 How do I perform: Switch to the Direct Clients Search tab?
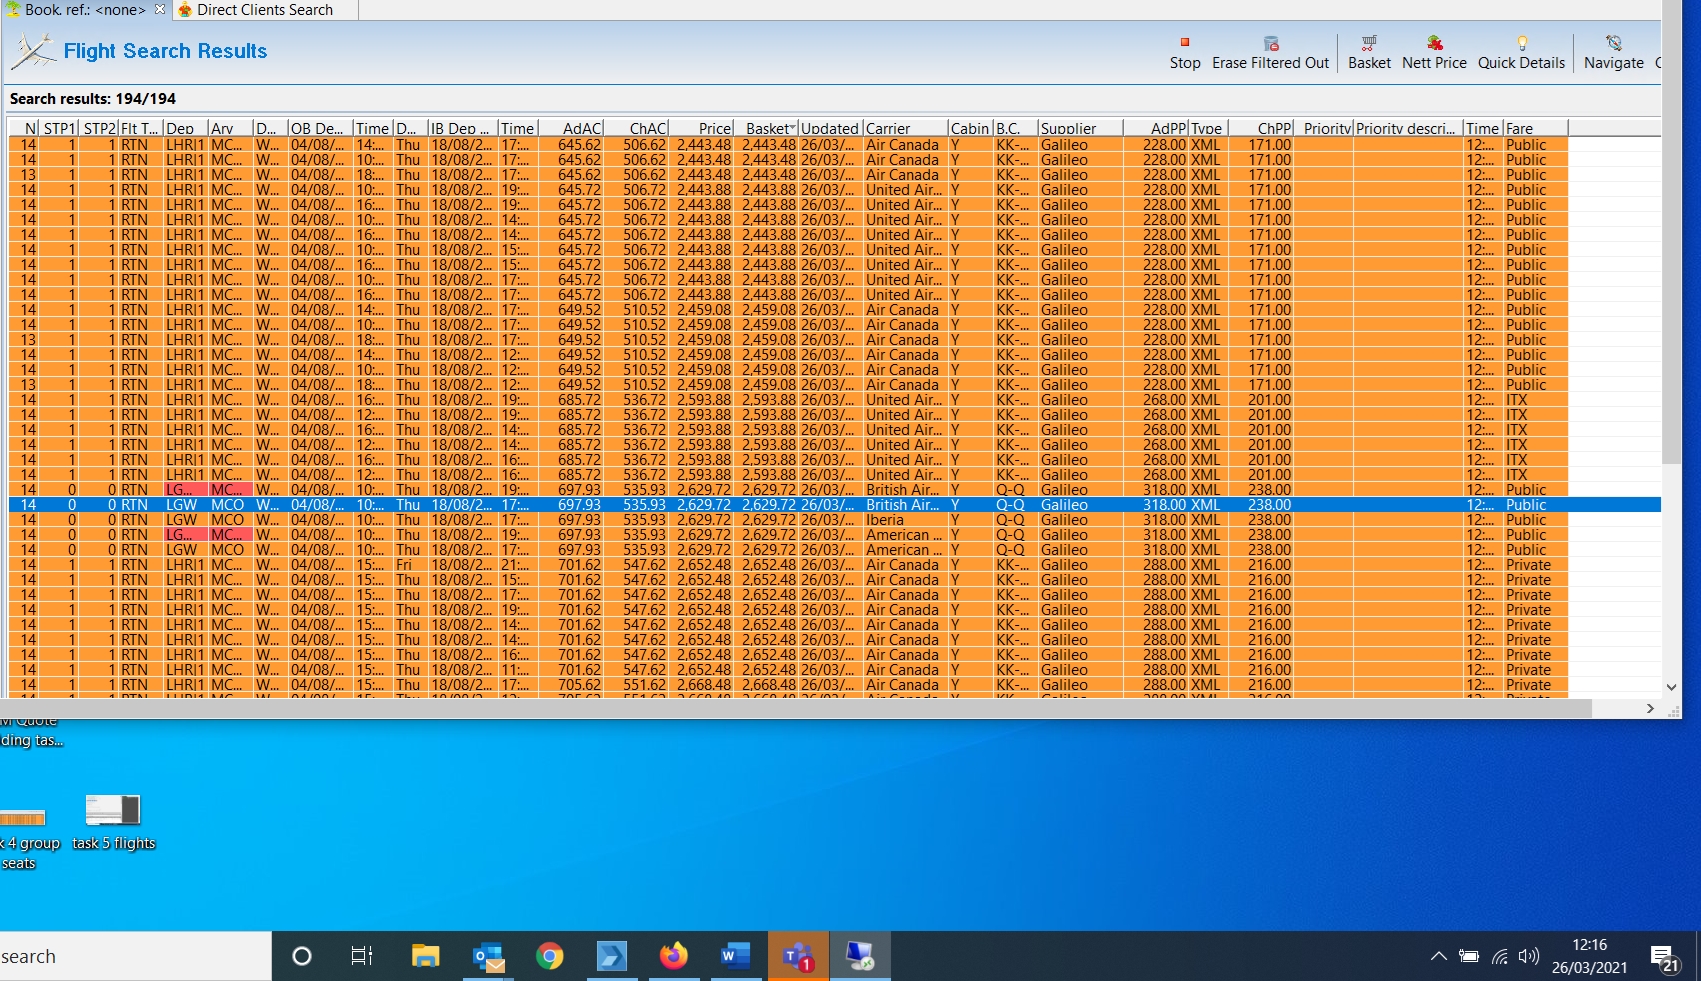[265, 10]
